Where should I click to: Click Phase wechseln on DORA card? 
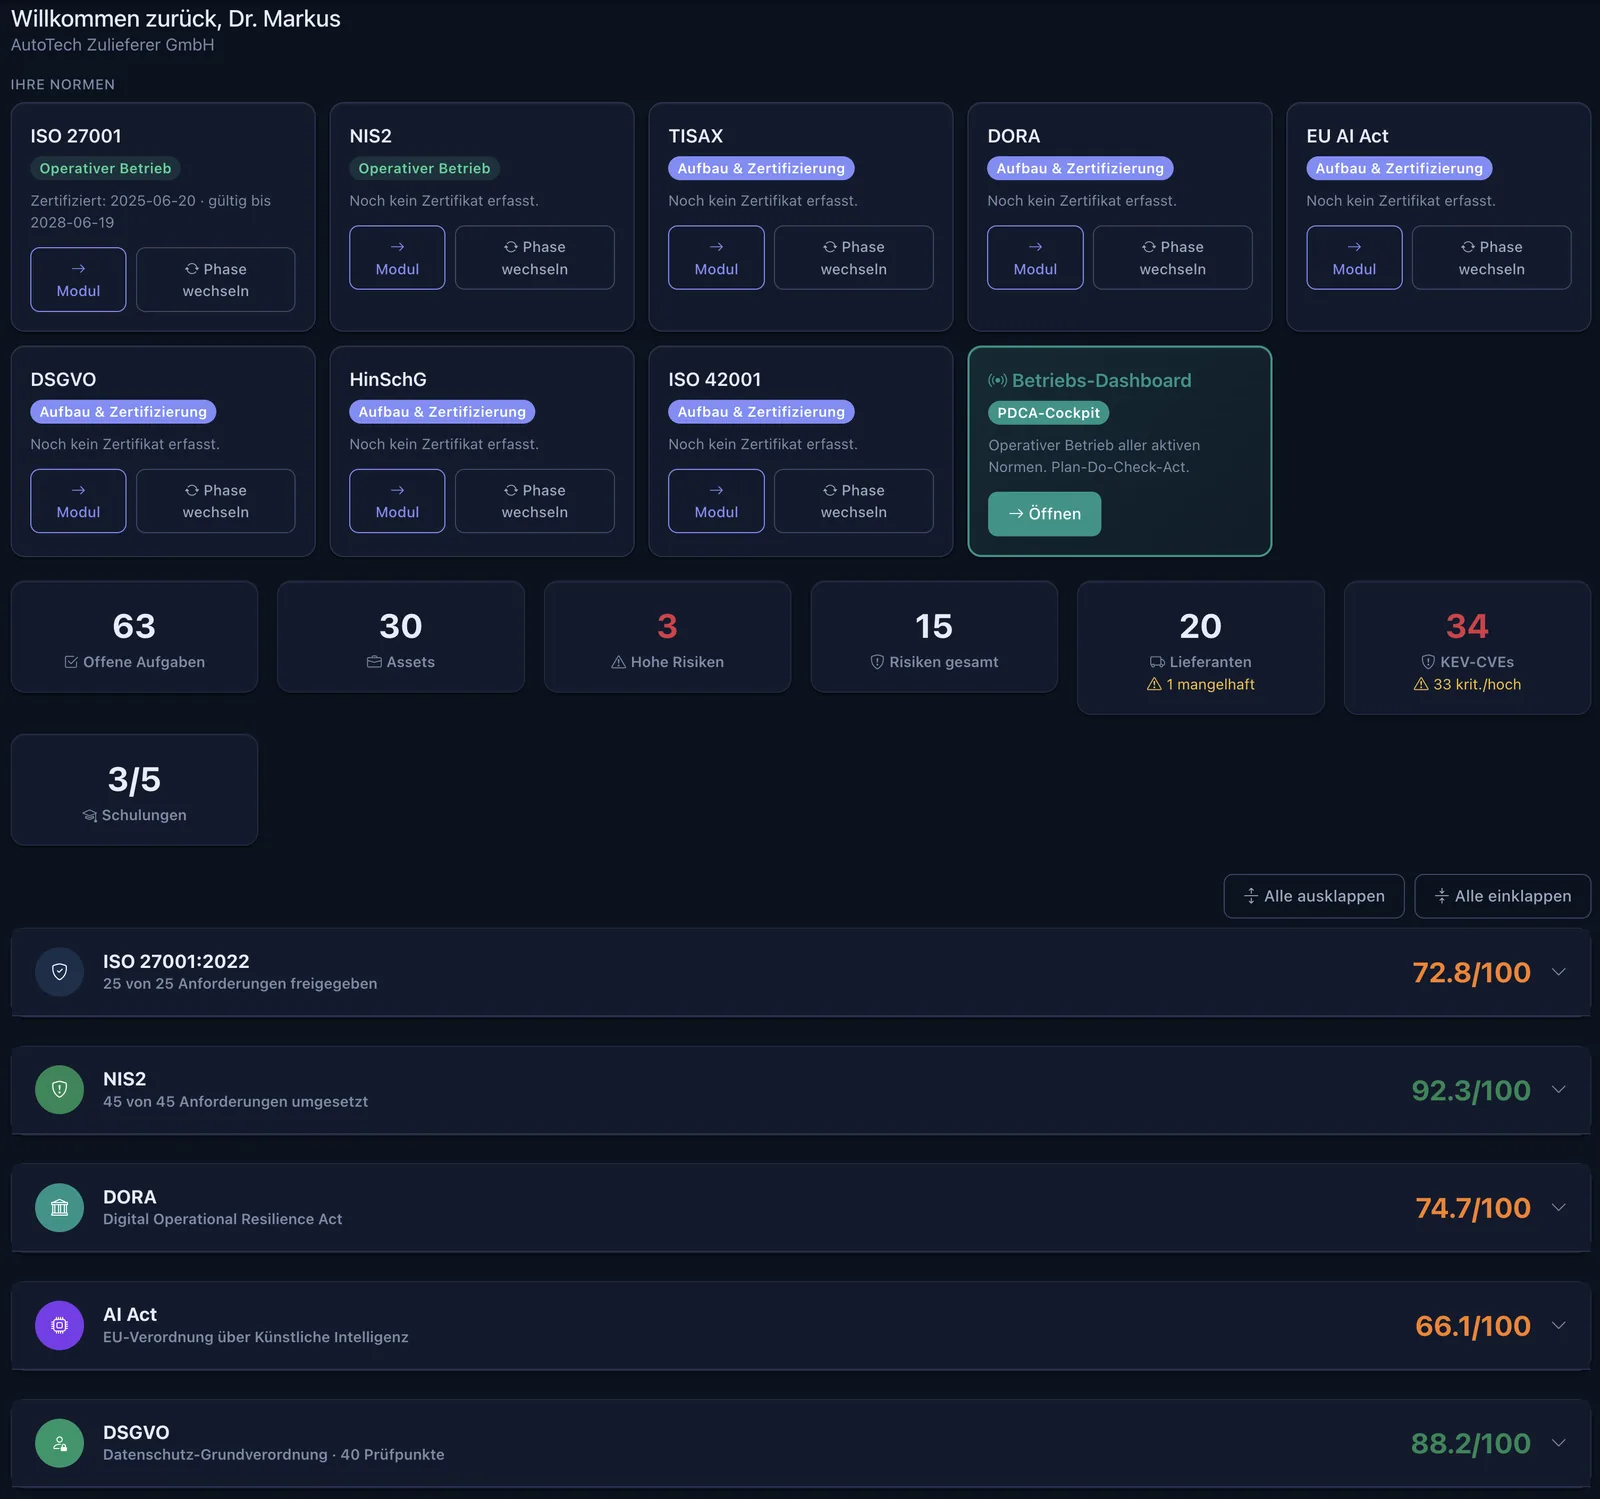(x=1172, y=257)
